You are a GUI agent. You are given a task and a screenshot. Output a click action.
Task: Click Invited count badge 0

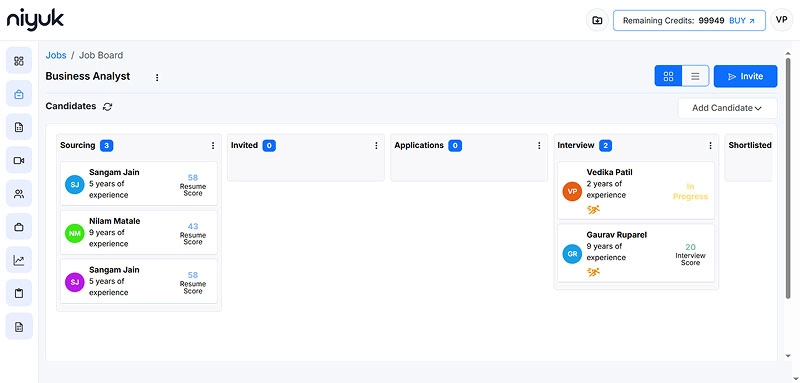pos(269,146)
